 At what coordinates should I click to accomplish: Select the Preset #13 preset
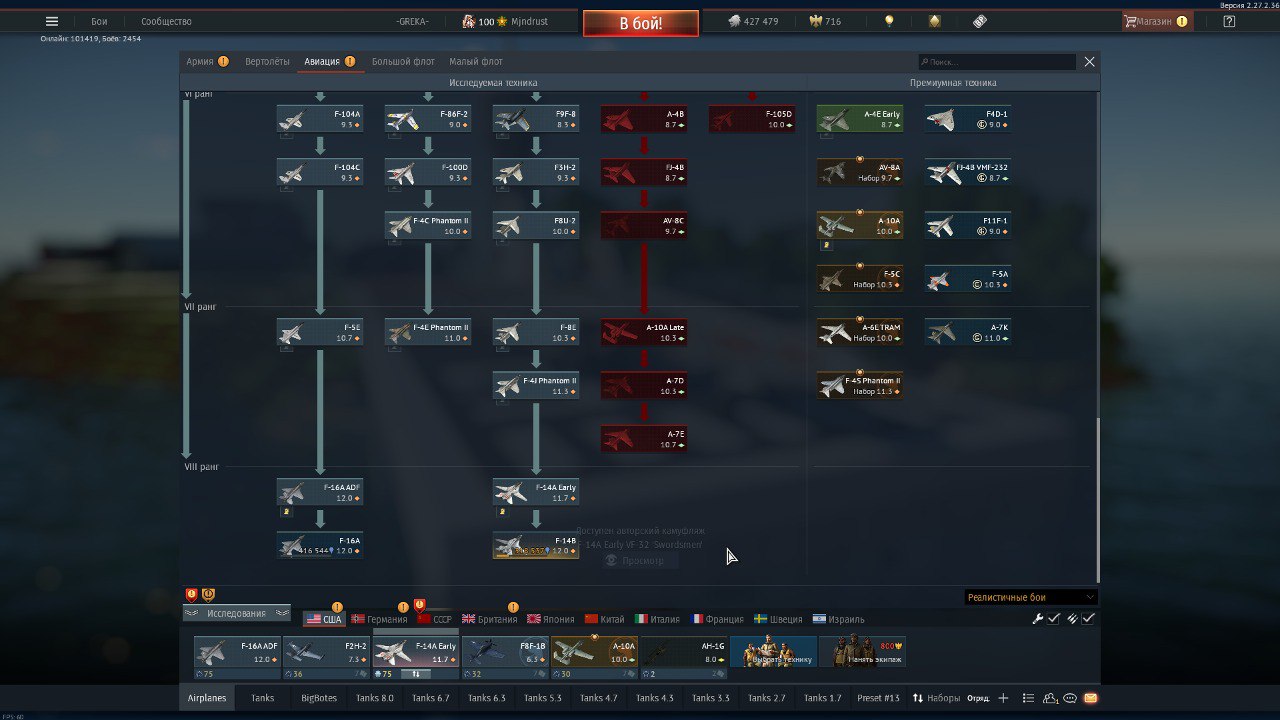[878, 698]
